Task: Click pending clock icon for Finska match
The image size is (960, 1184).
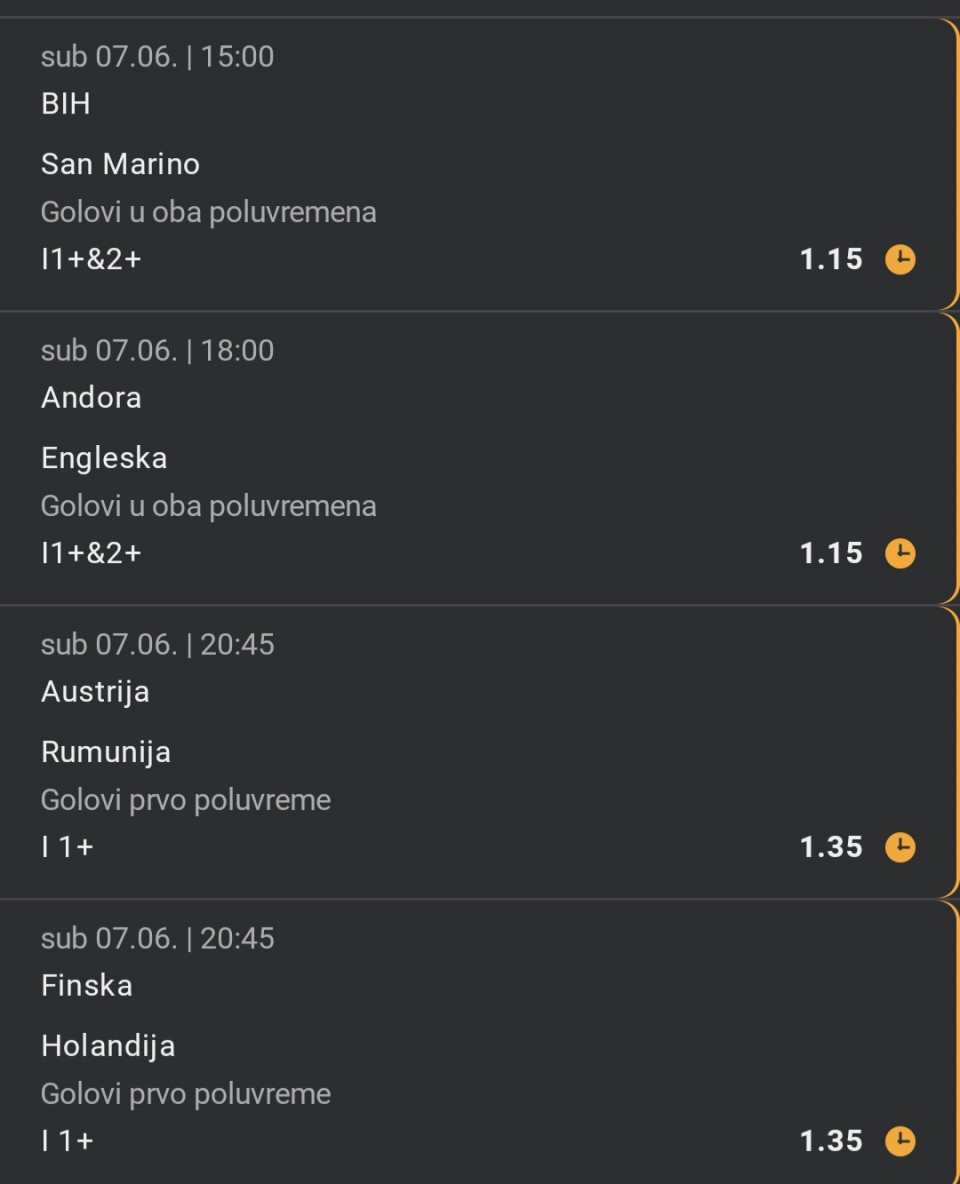Action: pos(900,1141)
